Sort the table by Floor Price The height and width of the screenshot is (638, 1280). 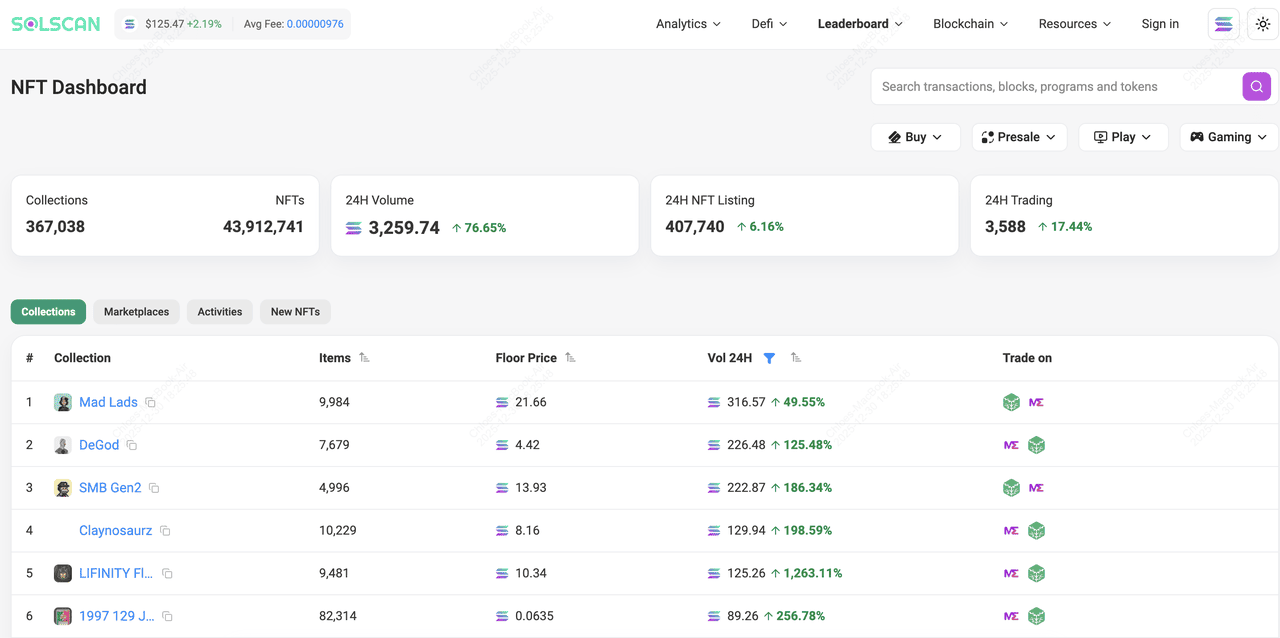click(x=570, y=358)
